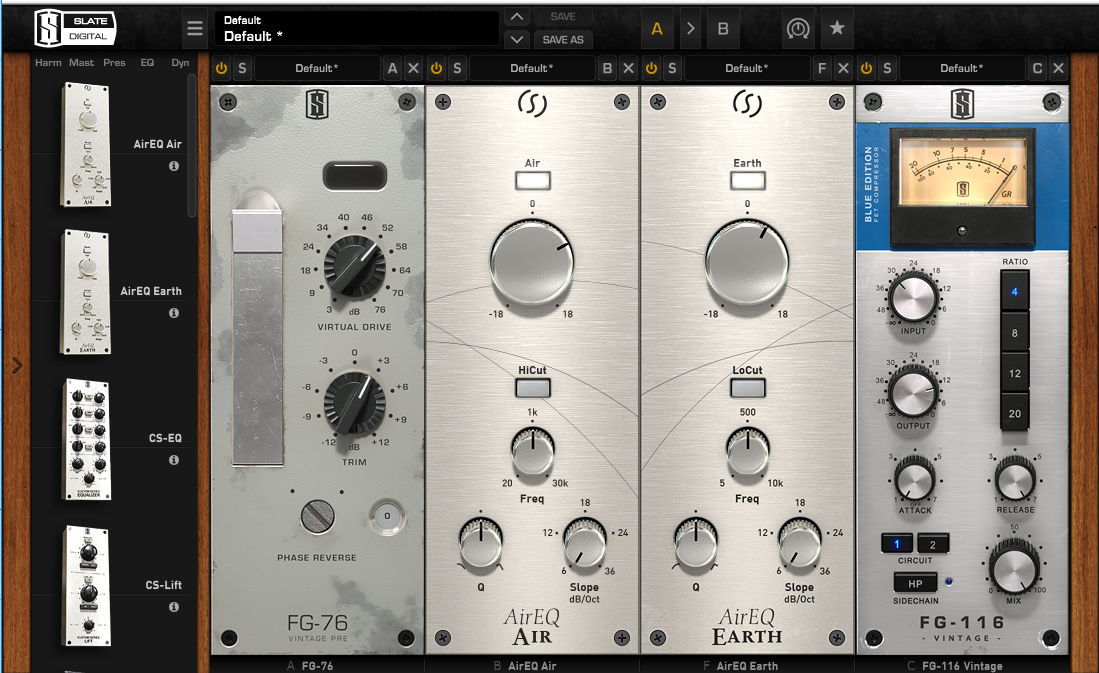
Task: Set FG-116 ratio to 12
Action: [1014, 374]
